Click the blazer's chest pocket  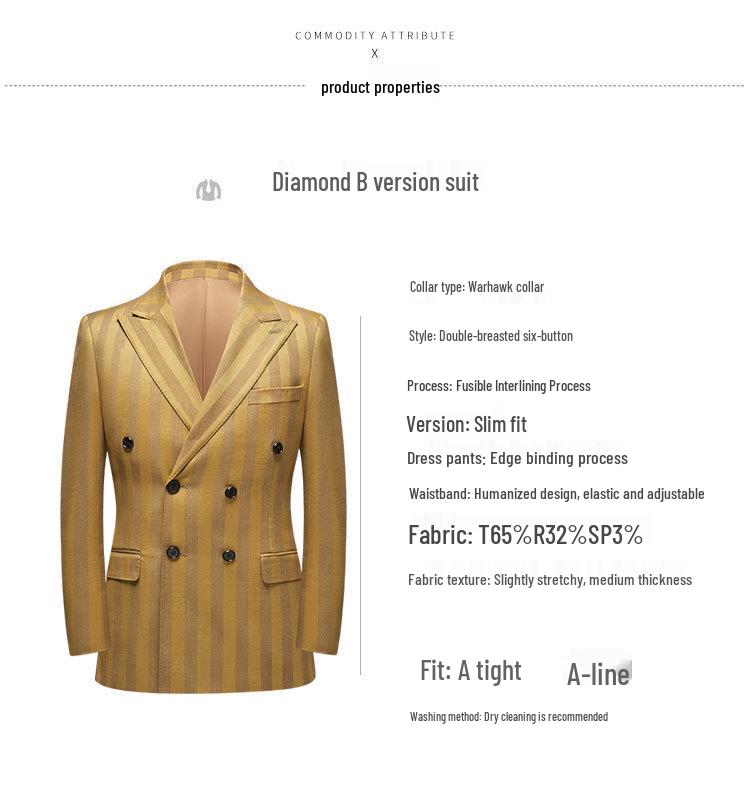[275, 395]
